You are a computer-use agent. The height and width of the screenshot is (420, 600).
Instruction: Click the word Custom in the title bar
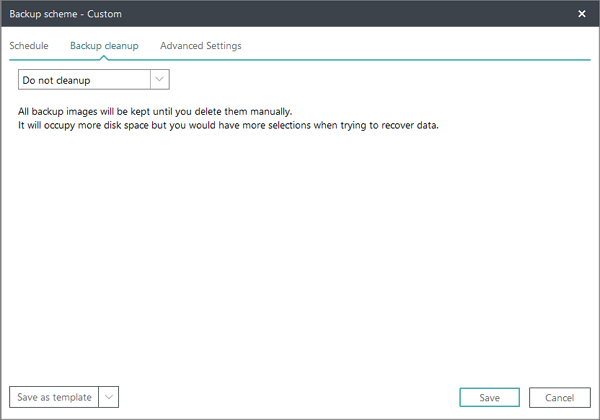[104, 14]
